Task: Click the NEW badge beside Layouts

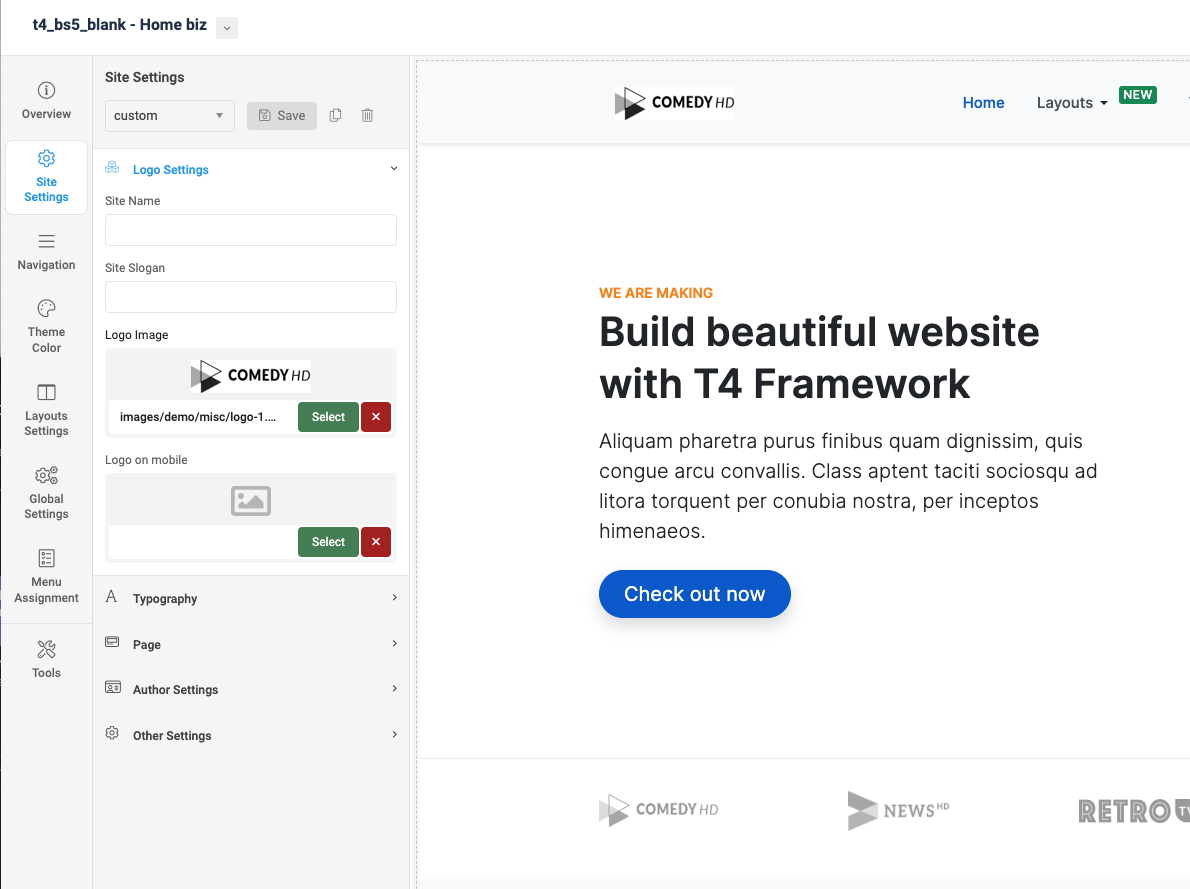Action: tap(1138, 95)
